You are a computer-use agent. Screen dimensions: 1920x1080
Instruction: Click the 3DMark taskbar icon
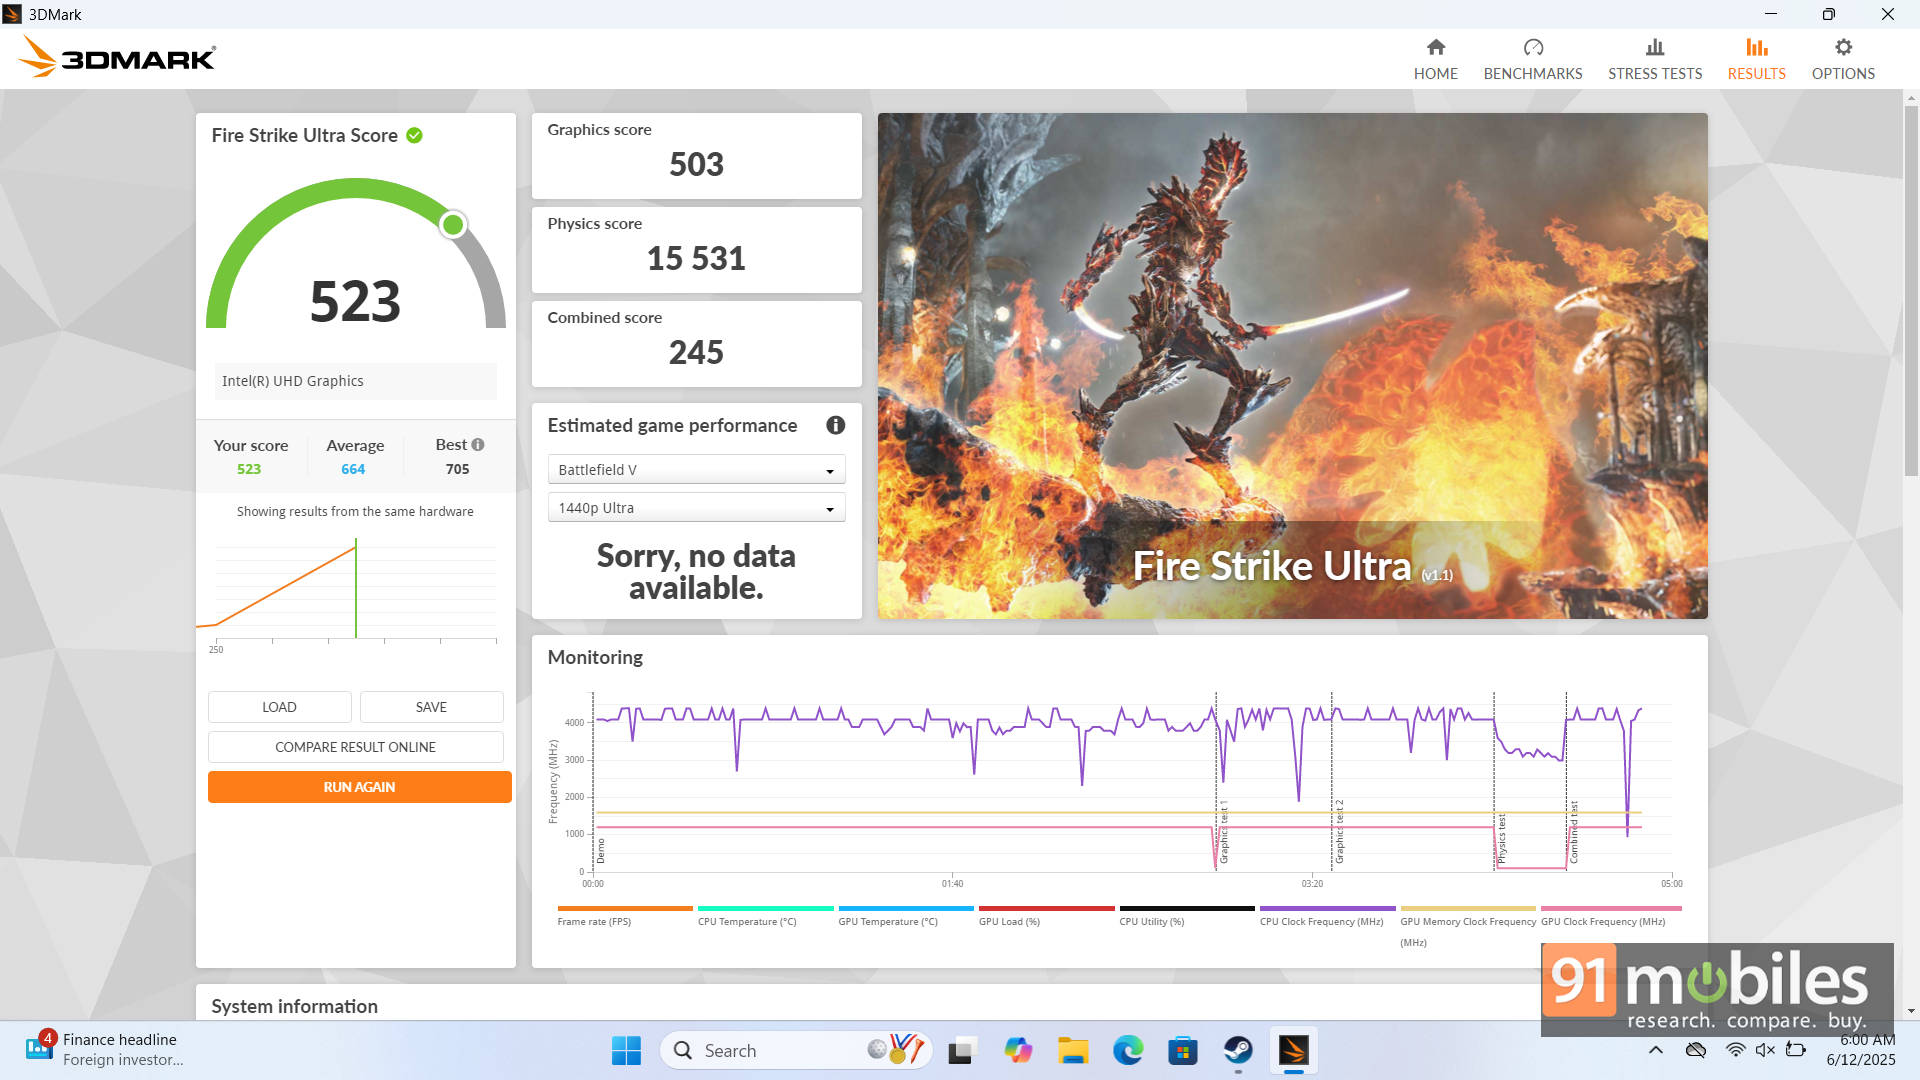pos(1294,1050)
